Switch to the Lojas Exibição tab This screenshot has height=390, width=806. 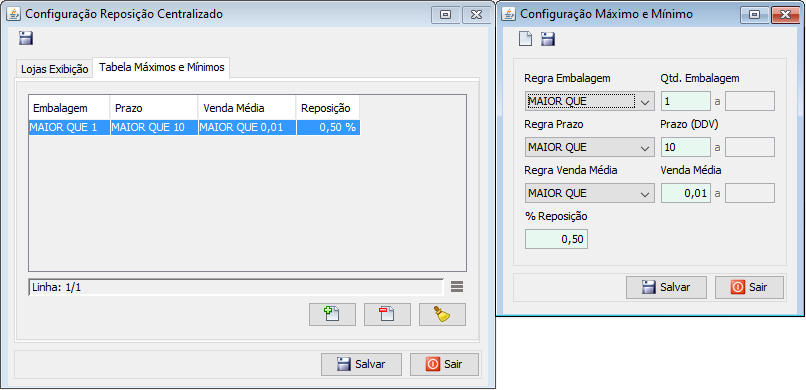(x=54, y=69)
